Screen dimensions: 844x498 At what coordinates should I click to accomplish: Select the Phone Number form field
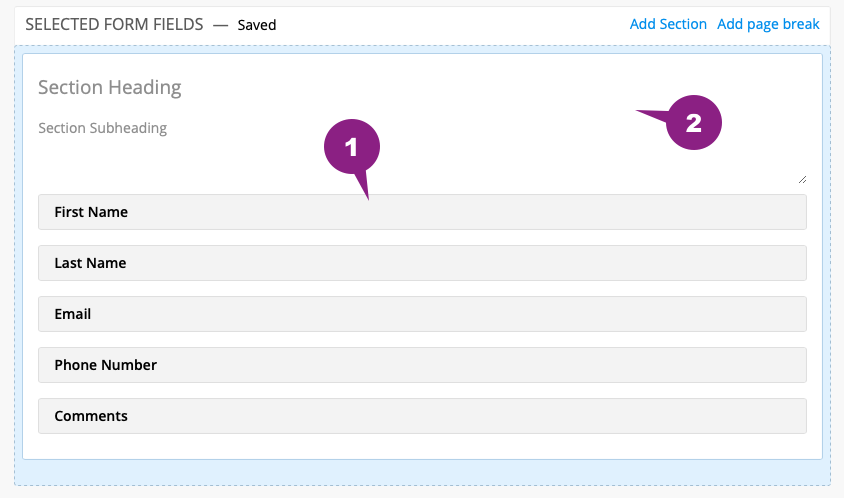(423, 365)
